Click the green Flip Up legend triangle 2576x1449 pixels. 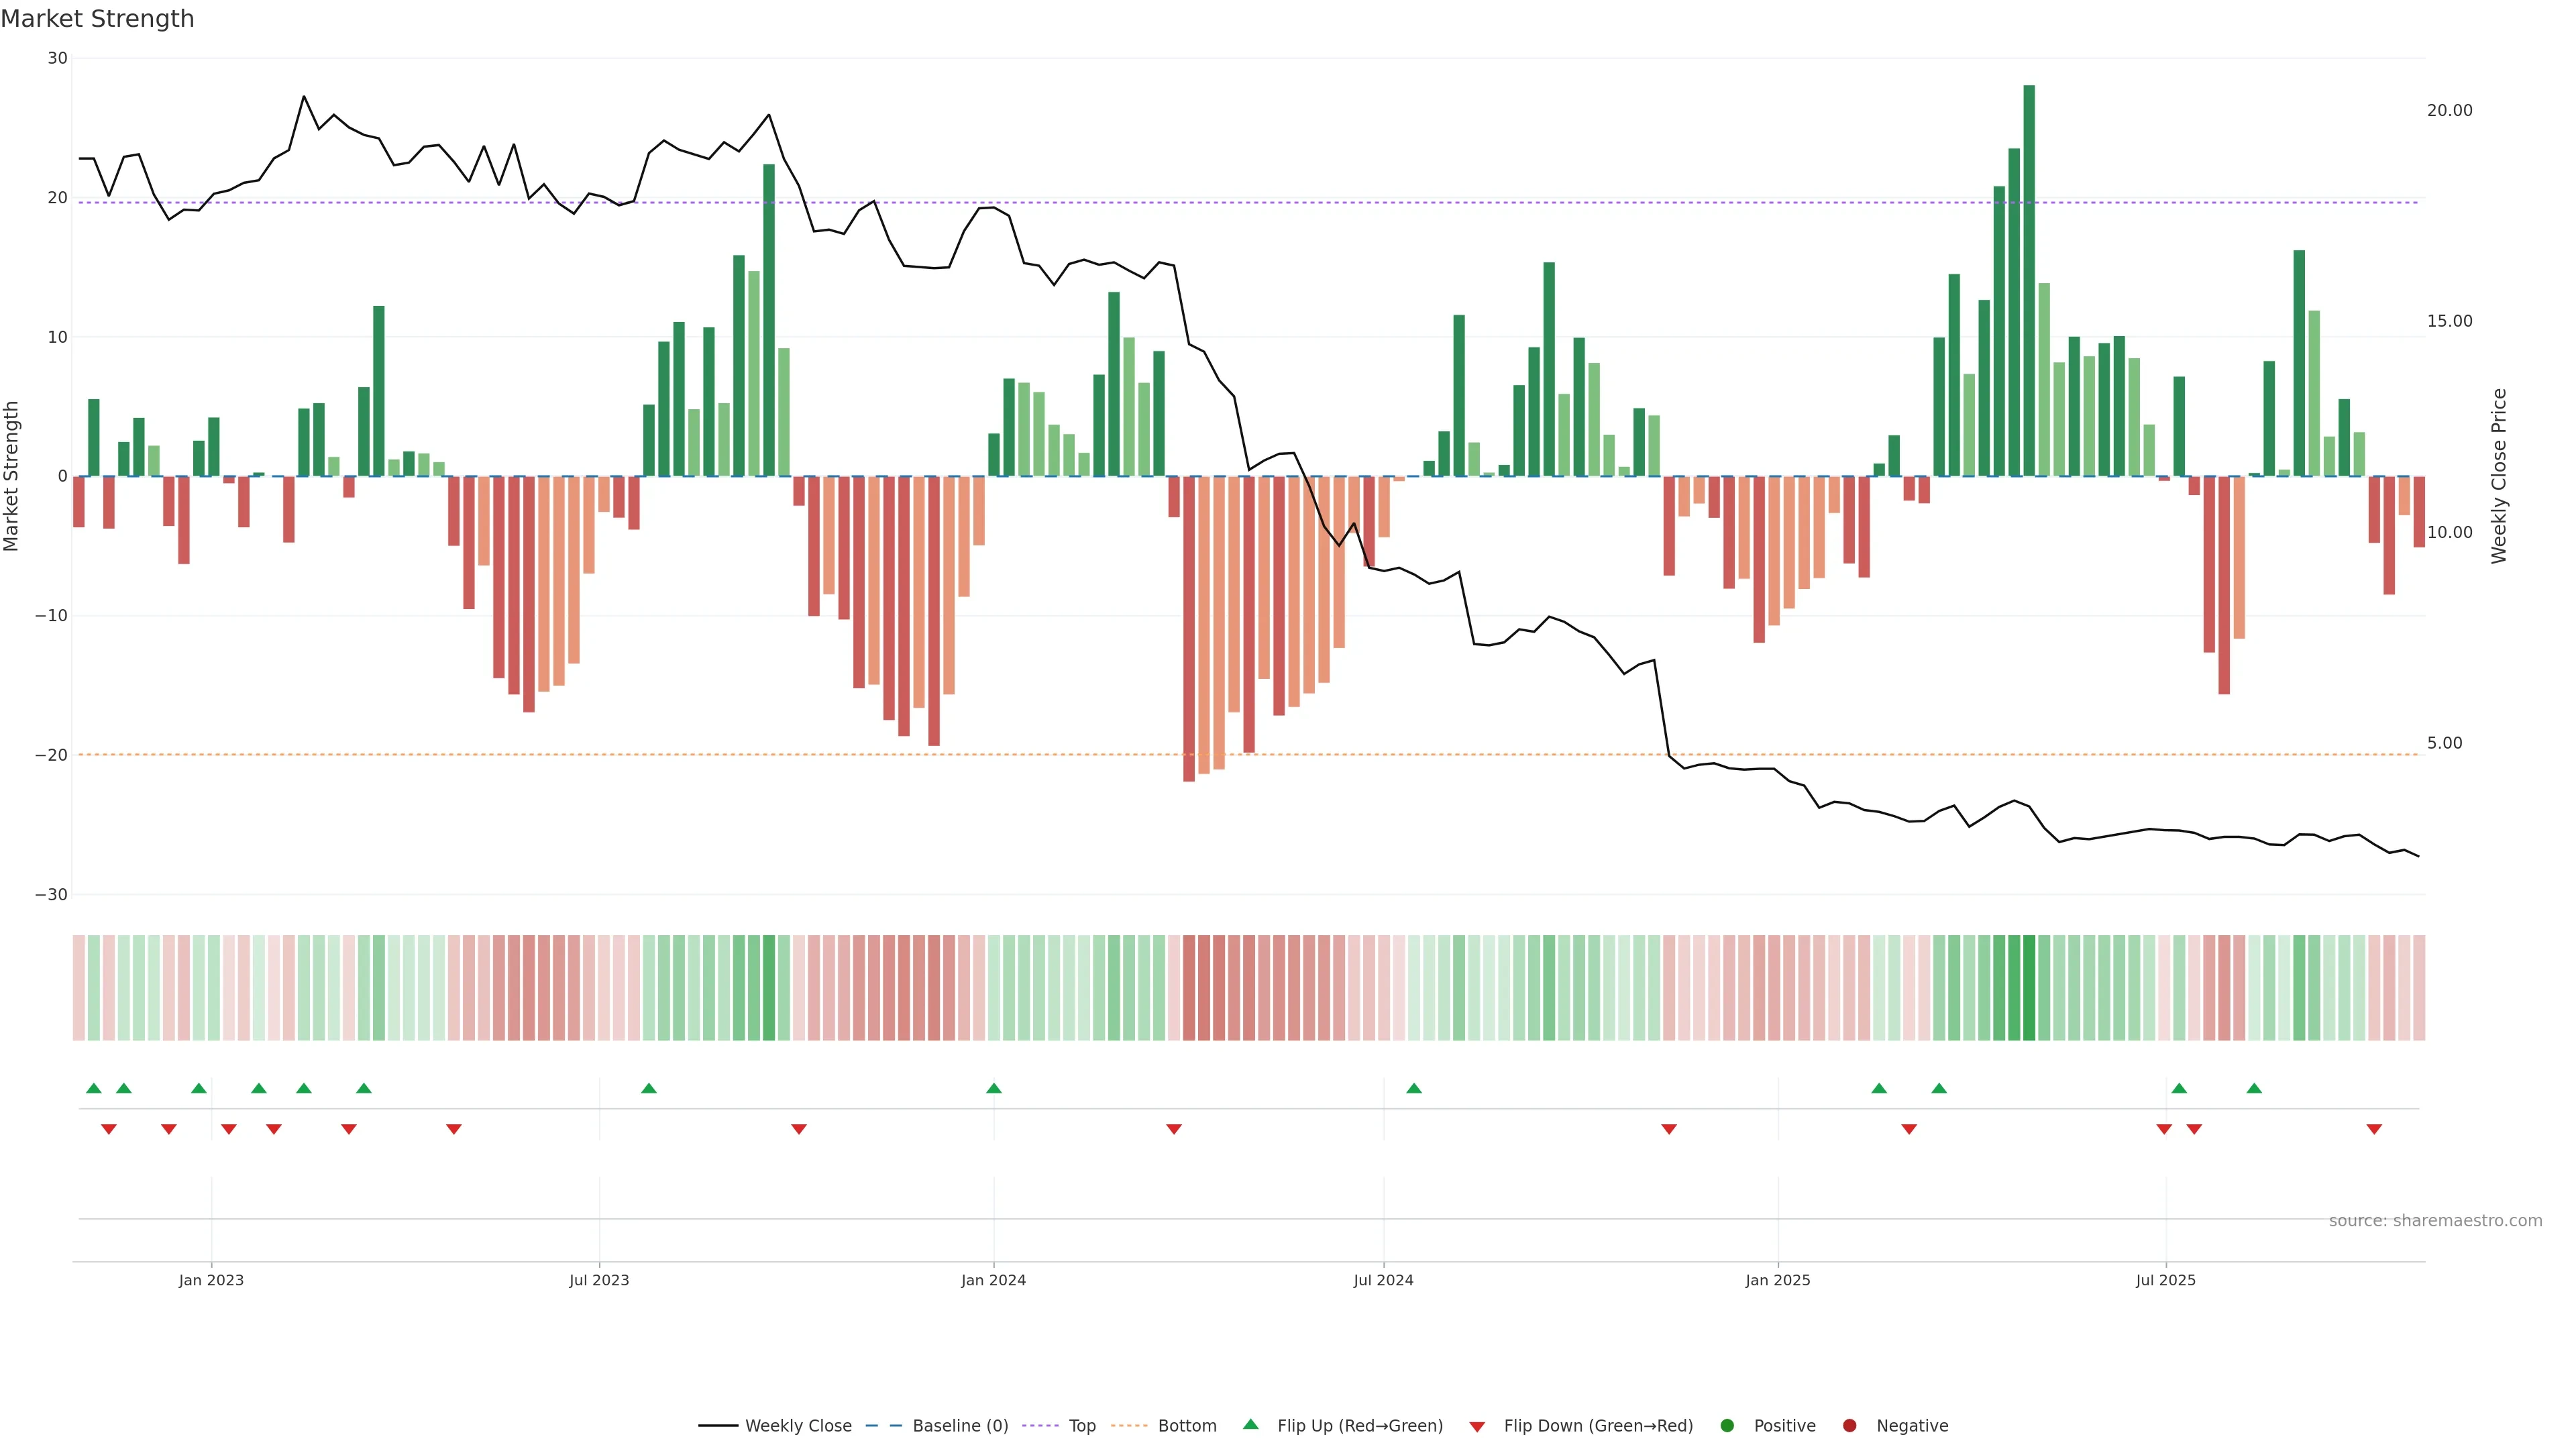[1250, 1424]
